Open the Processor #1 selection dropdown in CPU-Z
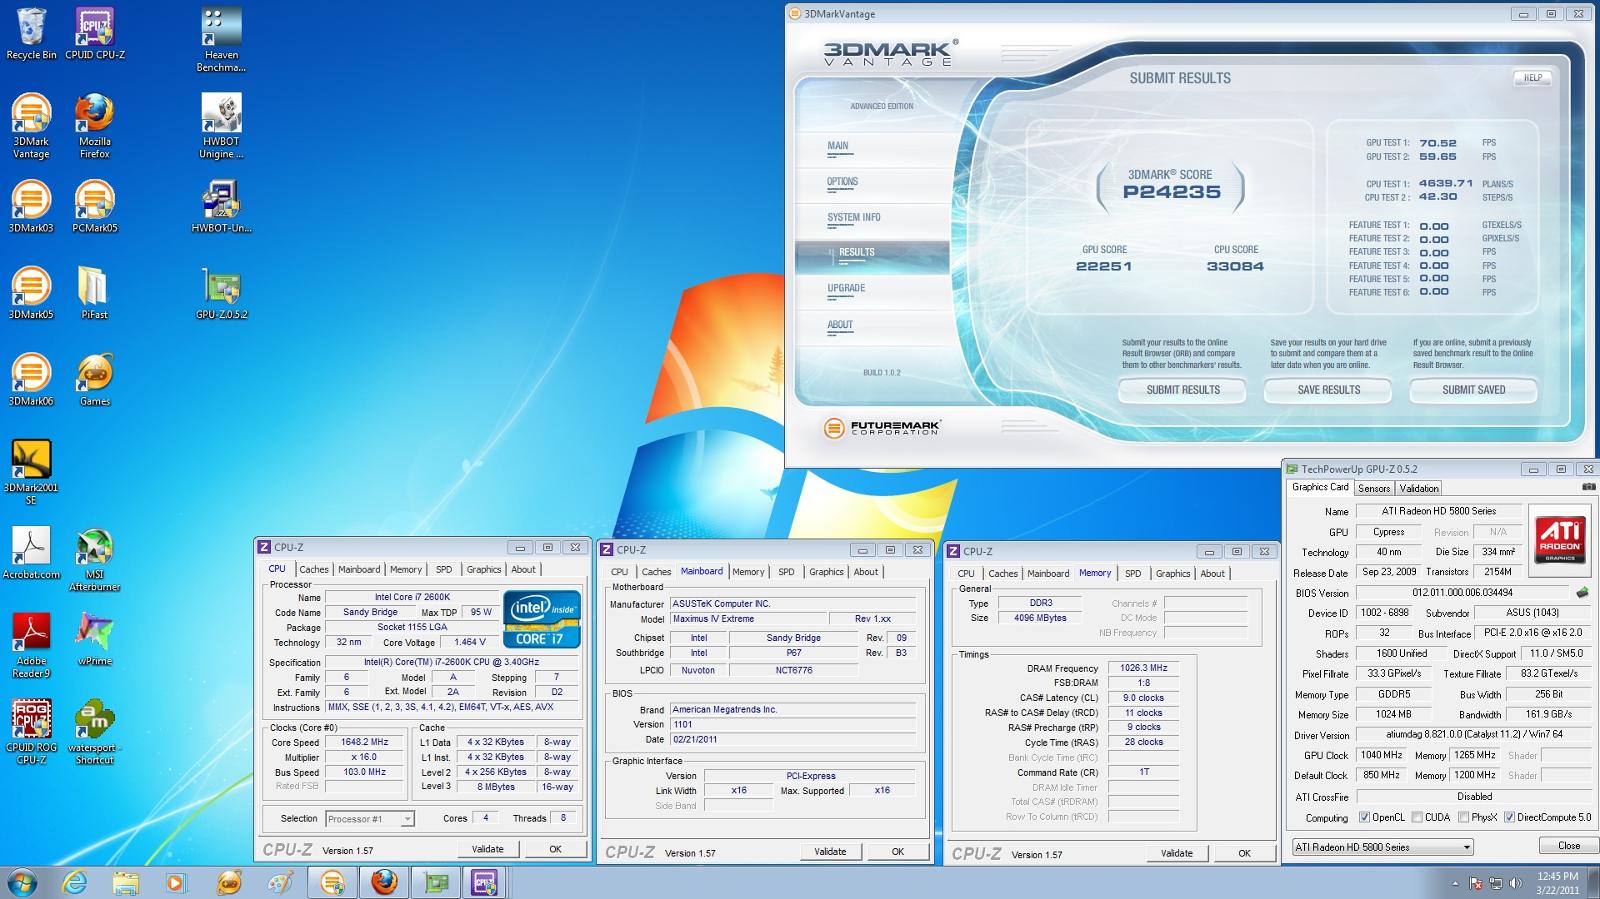This screenshot has height=899, width=1600. [370, 818]
